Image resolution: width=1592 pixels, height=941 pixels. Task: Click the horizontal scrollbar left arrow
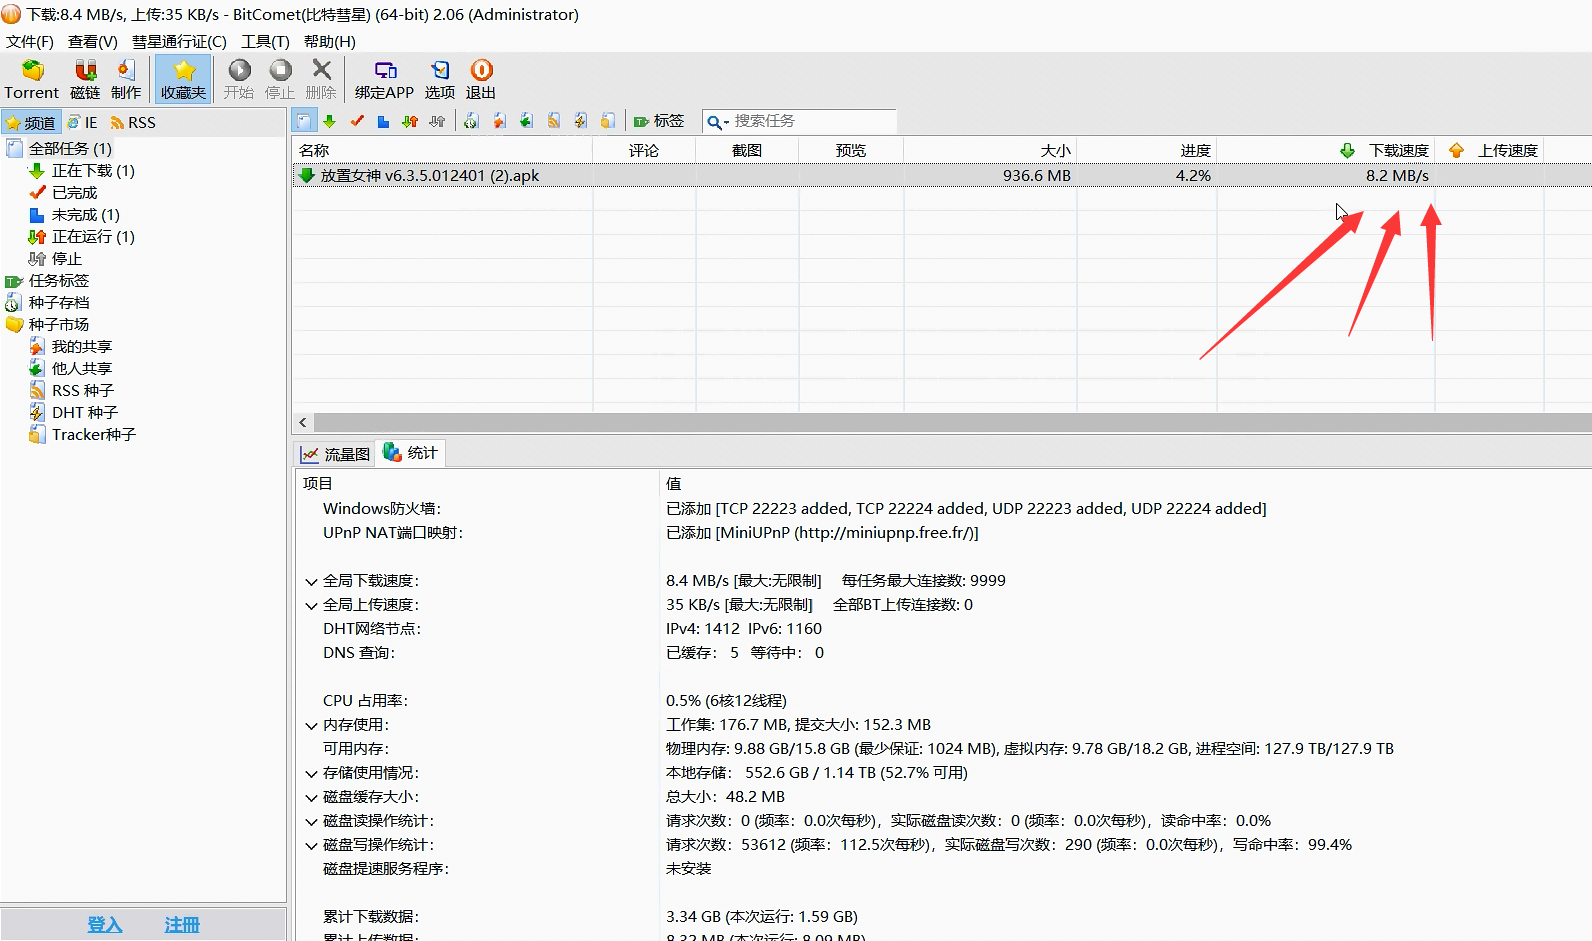[303, 423]
